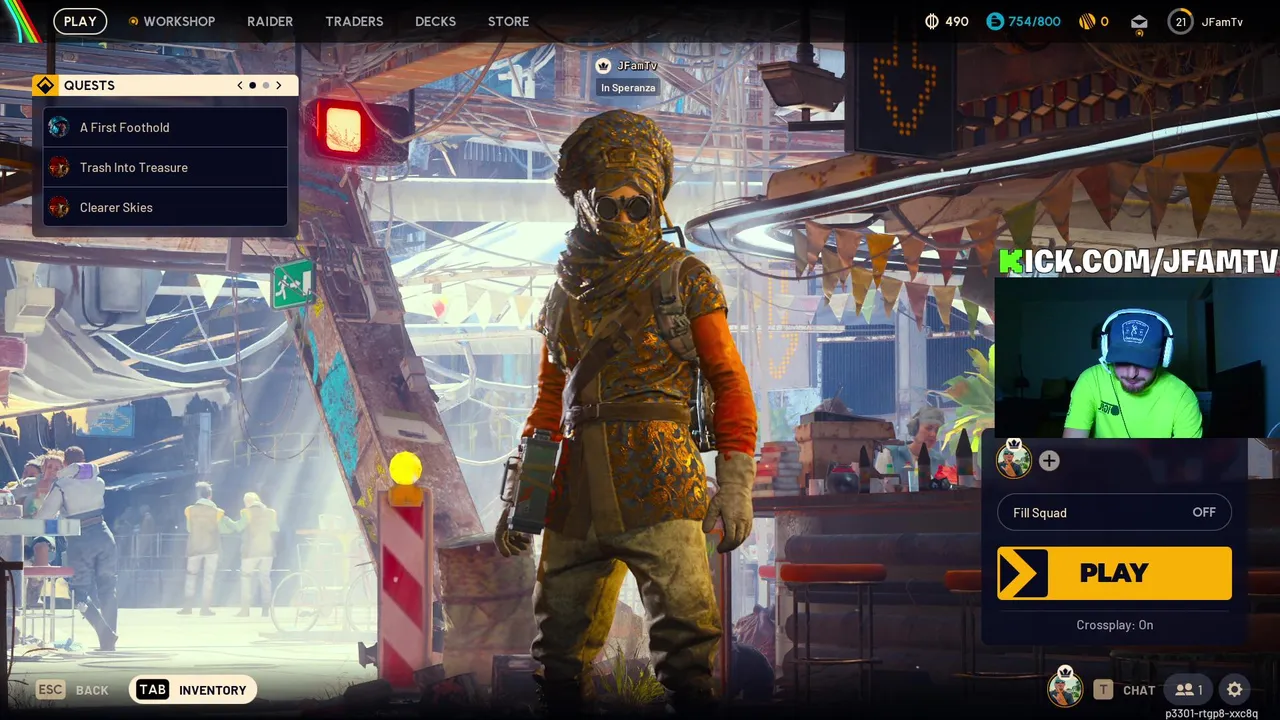
Task: Open the Clearer Skies quest
Action: tap(166, 207)
